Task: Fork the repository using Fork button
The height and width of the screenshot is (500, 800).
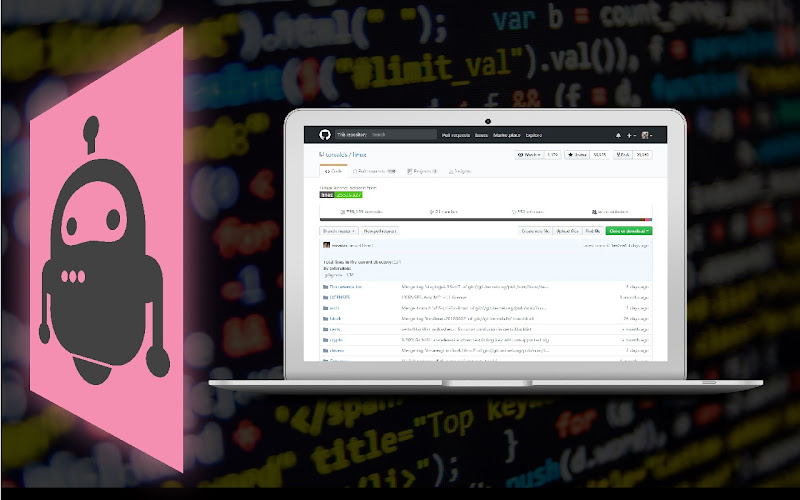Action: click(x=622, y=155)
